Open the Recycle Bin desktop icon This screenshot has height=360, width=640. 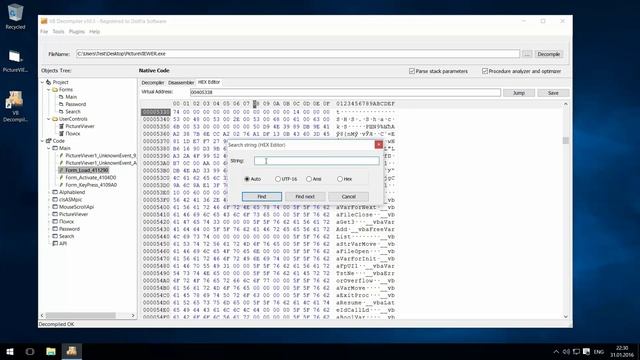[x=15, y=13]
